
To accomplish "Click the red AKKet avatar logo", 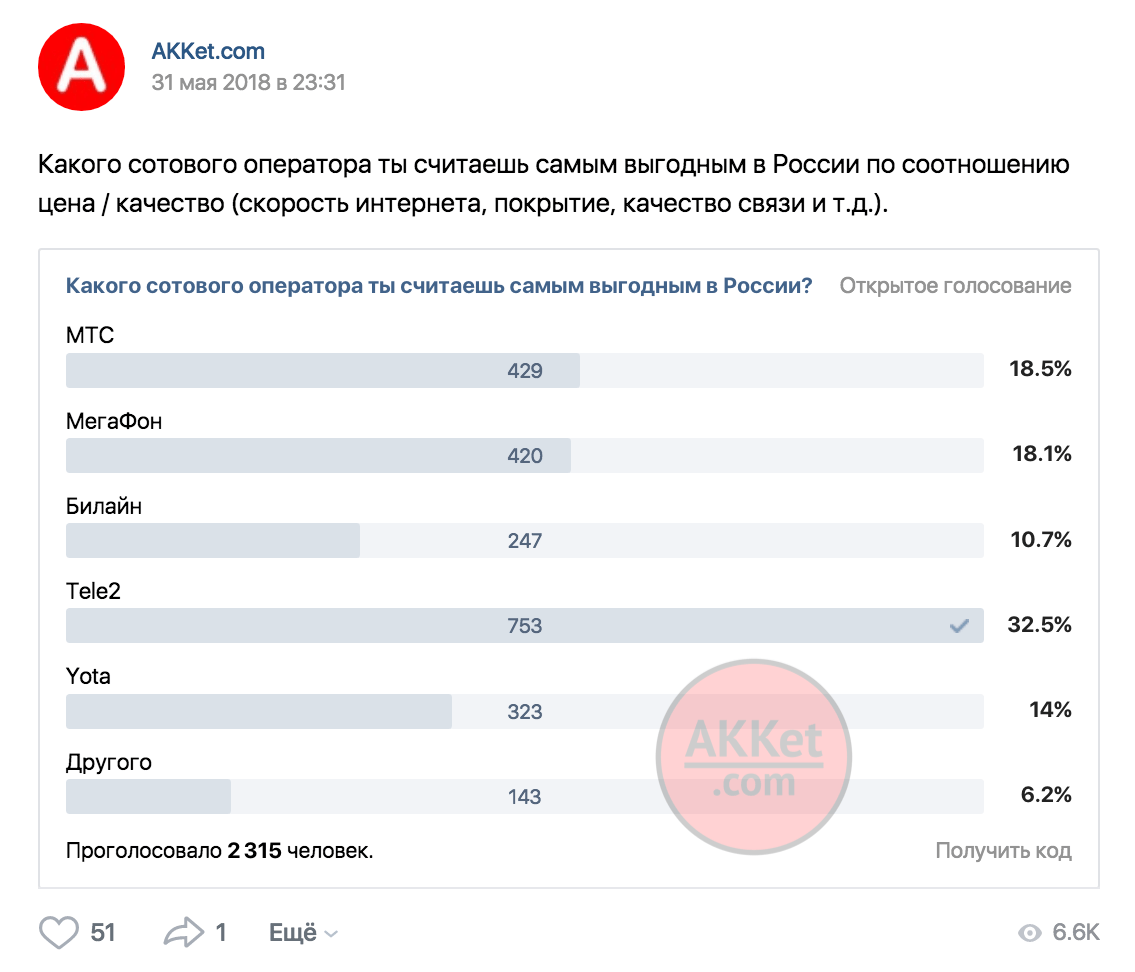I will pyautogui.click(x=81, y=67).
